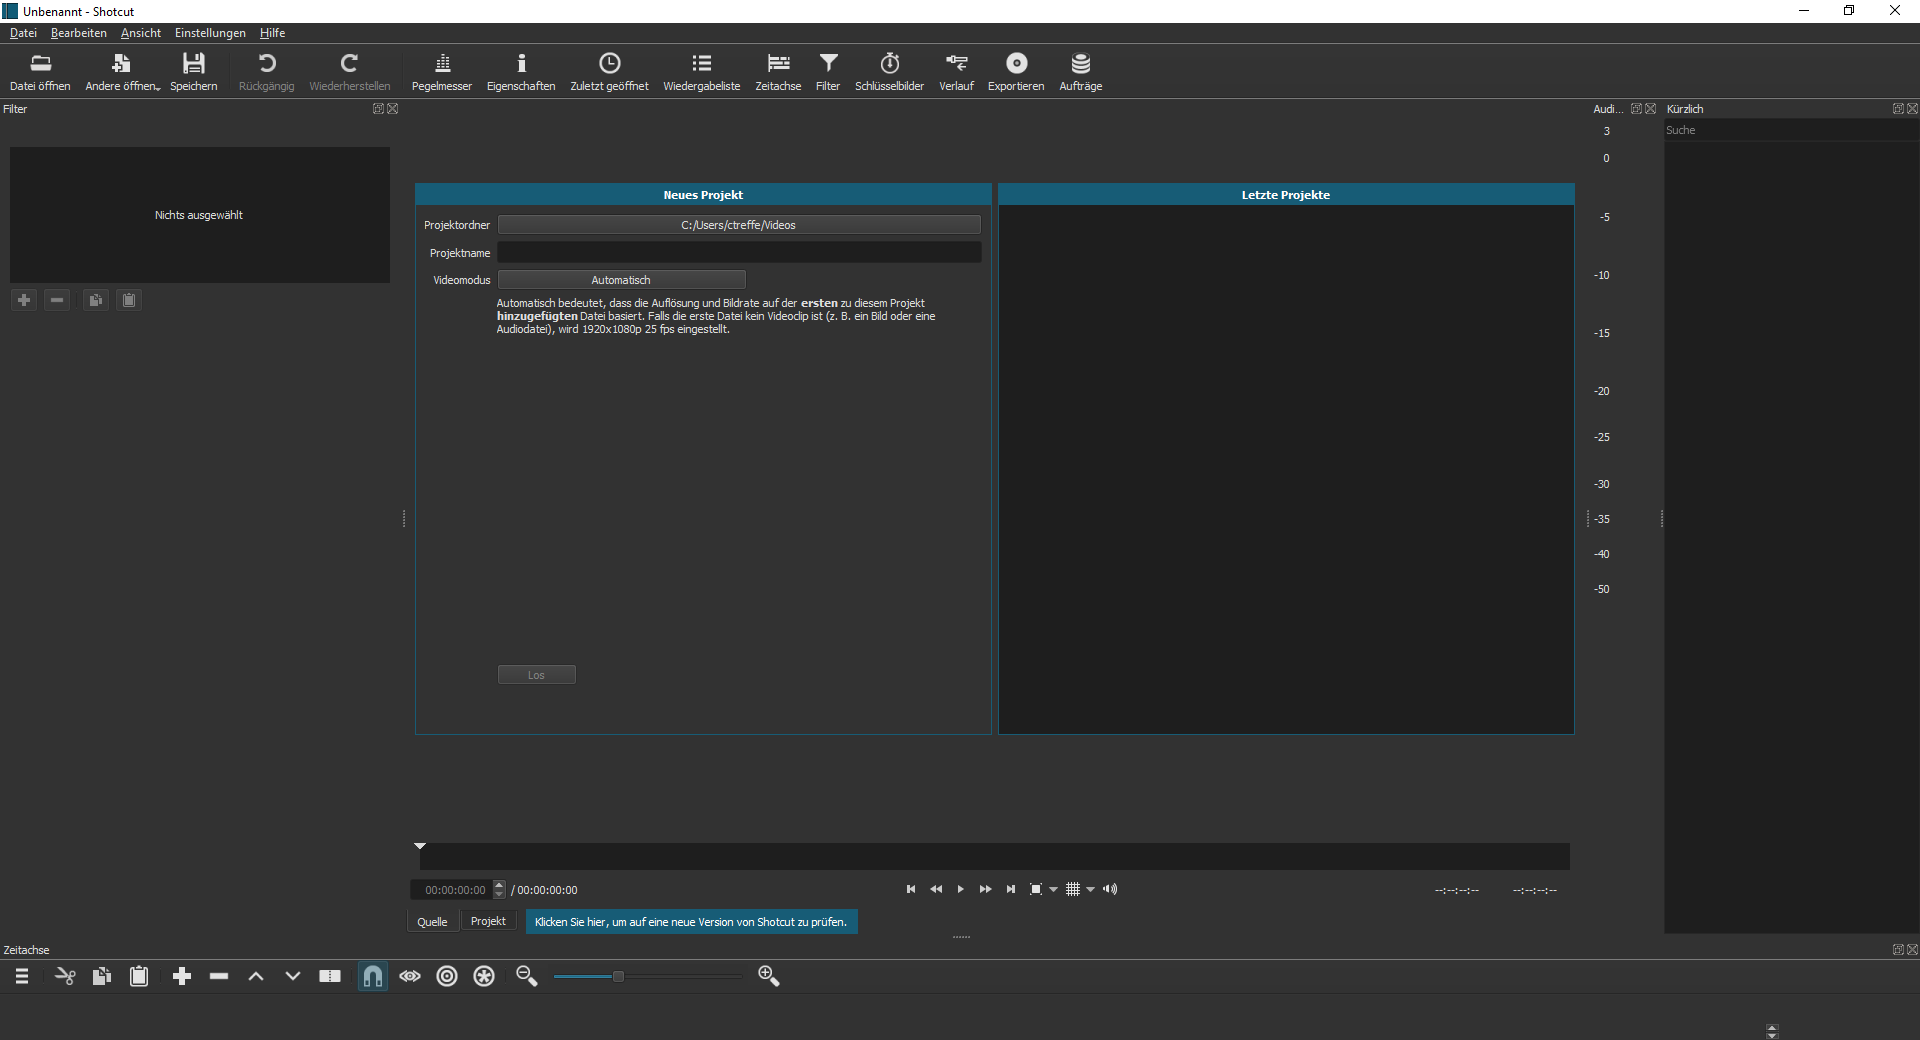
Task: Undock the Filter panel
Action: (378, 109)
